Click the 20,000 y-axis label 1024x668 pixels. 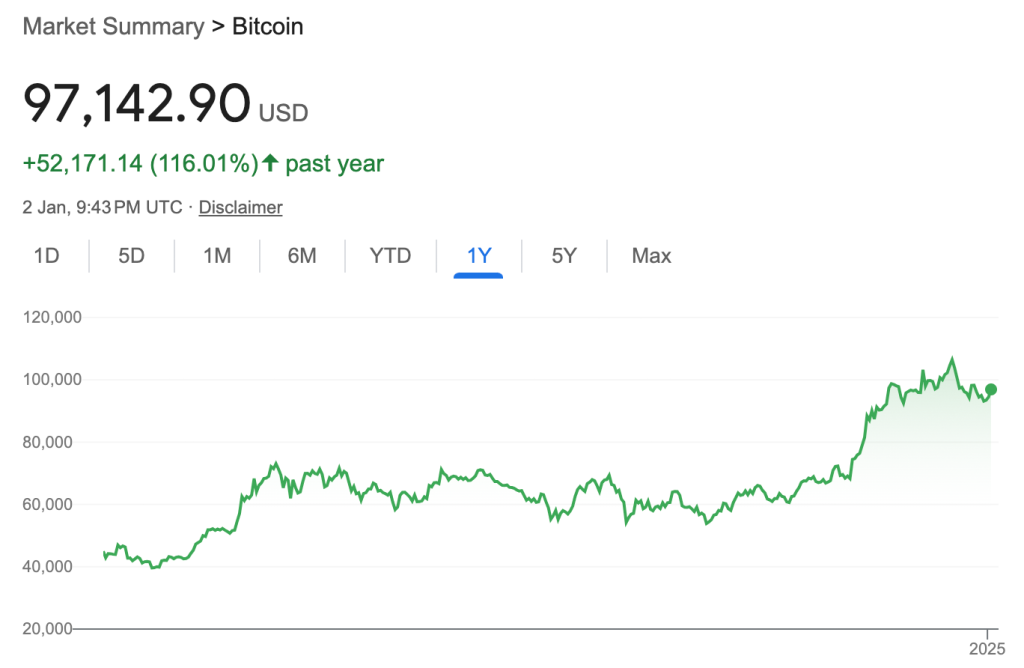point(52,629)
